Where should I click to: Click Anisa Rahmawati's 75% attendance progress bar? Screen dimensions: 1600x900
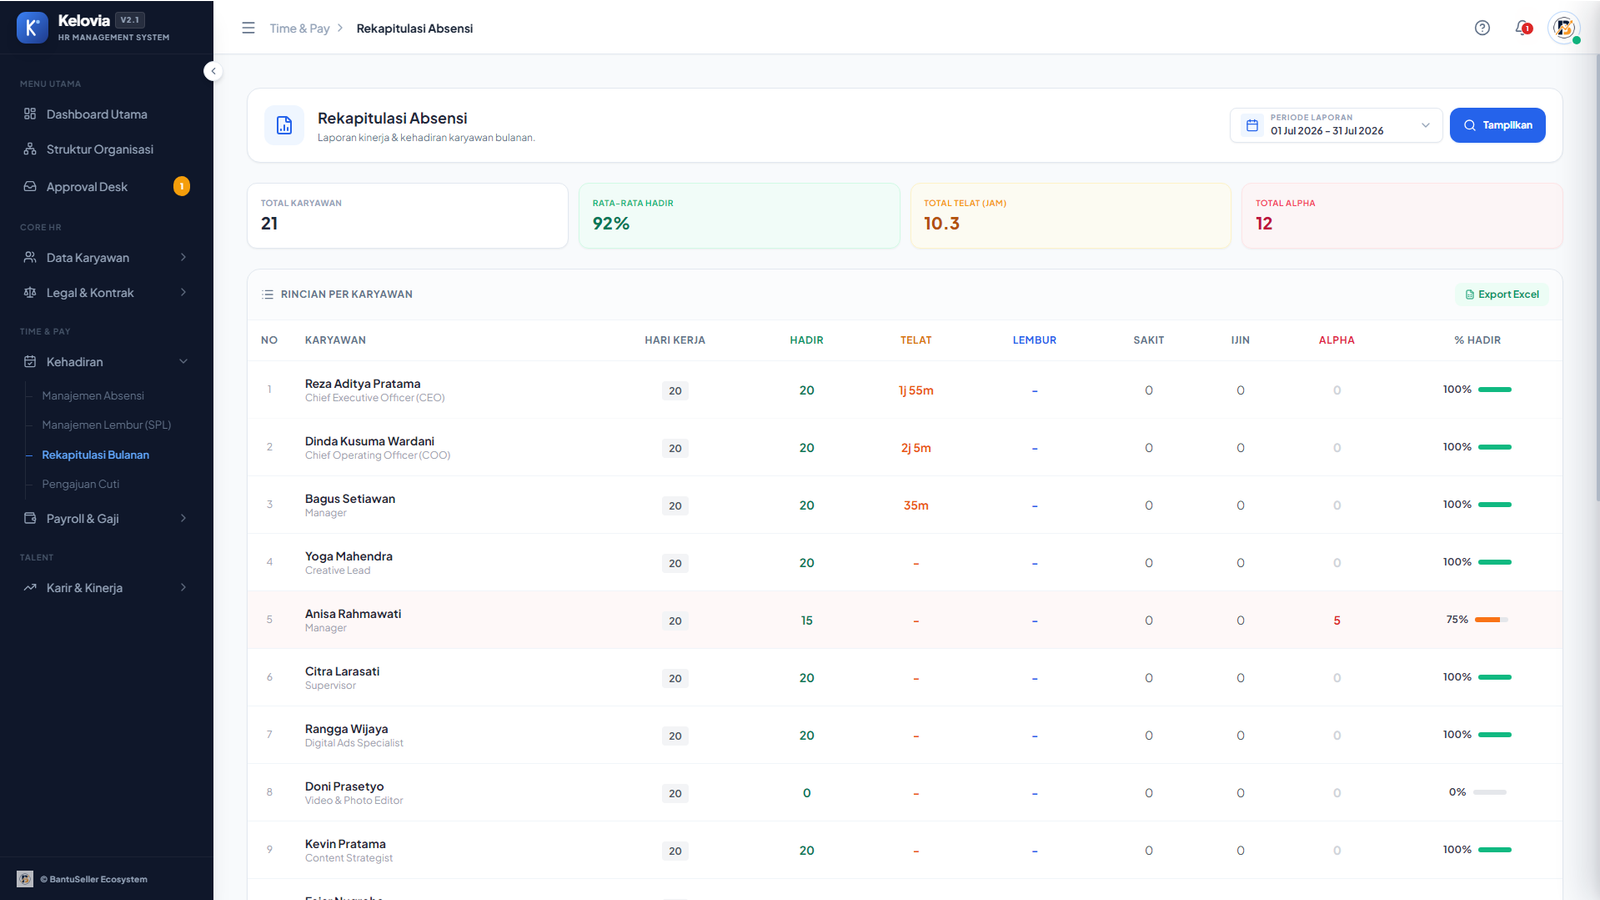tap(1491, 620)
